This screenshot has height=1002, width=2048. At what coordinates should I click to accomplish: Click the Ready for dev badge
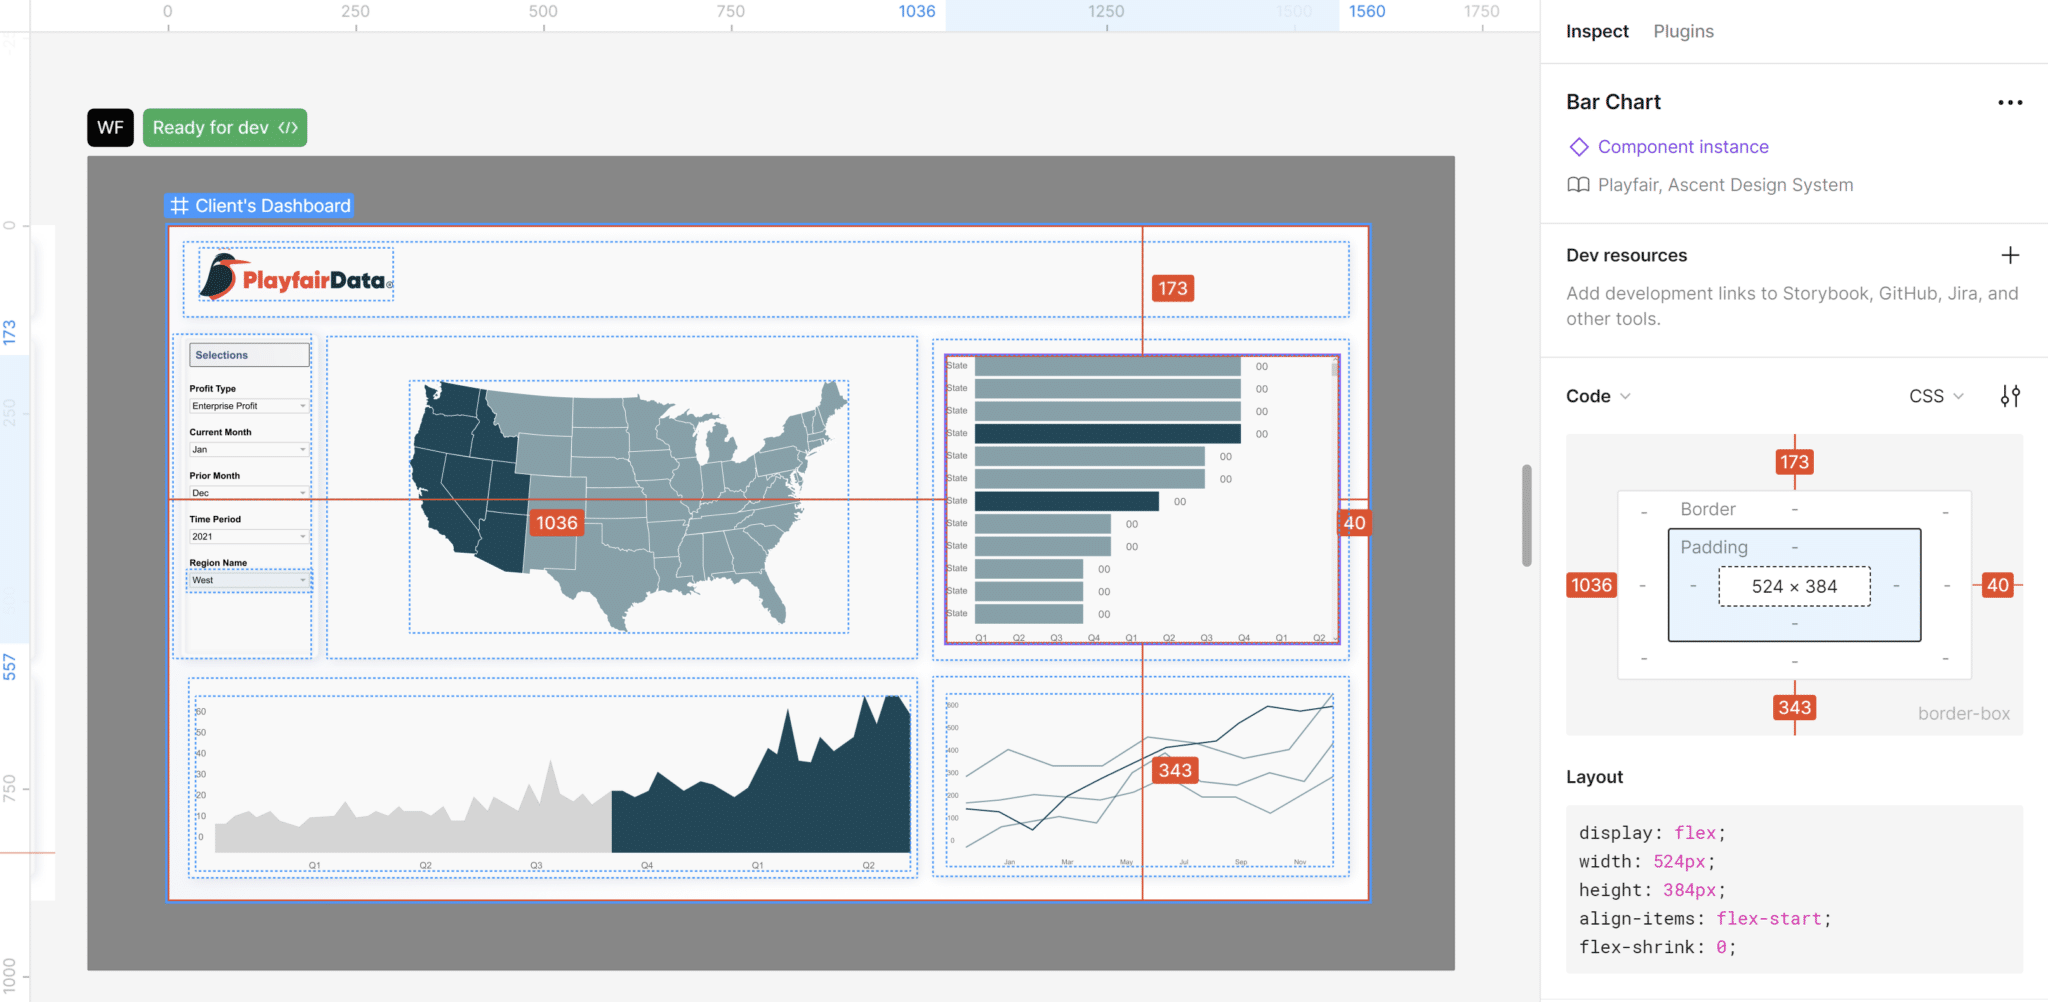coord(210,127)
